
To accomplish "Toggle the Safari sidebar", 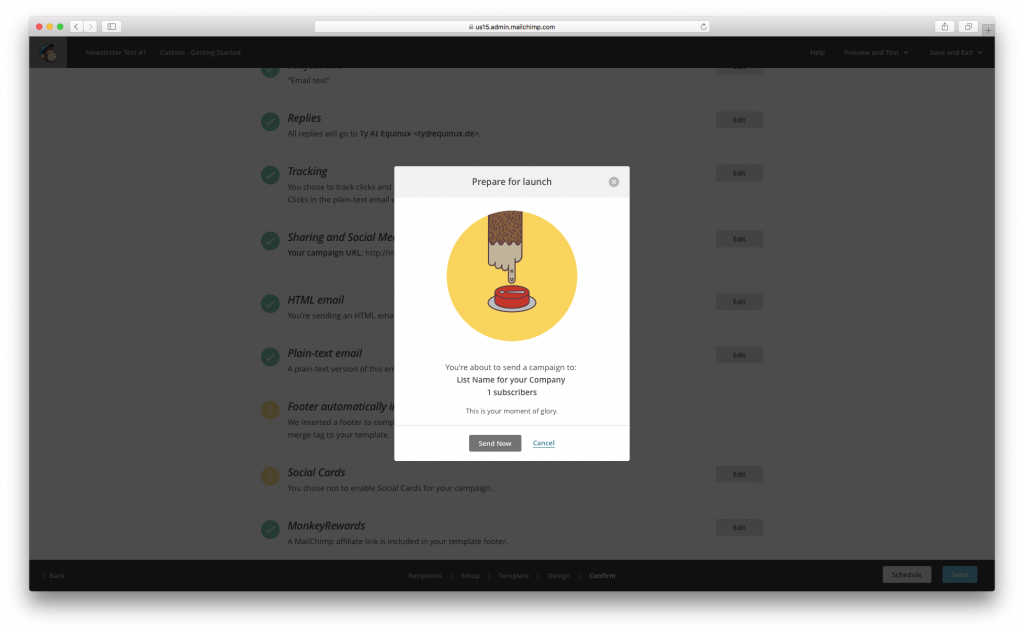I will (x=112, y=27).
